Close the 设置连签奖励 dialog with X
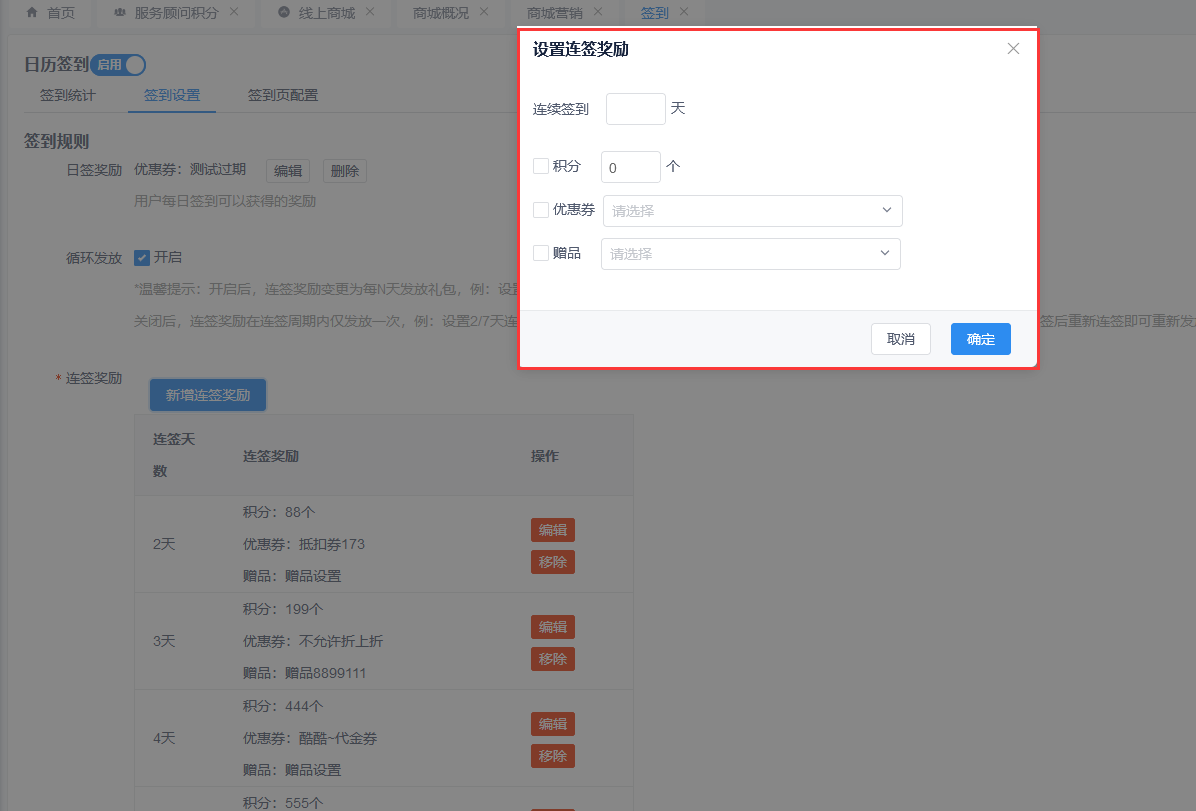The image size is (1196, 811). point(1013,49)
